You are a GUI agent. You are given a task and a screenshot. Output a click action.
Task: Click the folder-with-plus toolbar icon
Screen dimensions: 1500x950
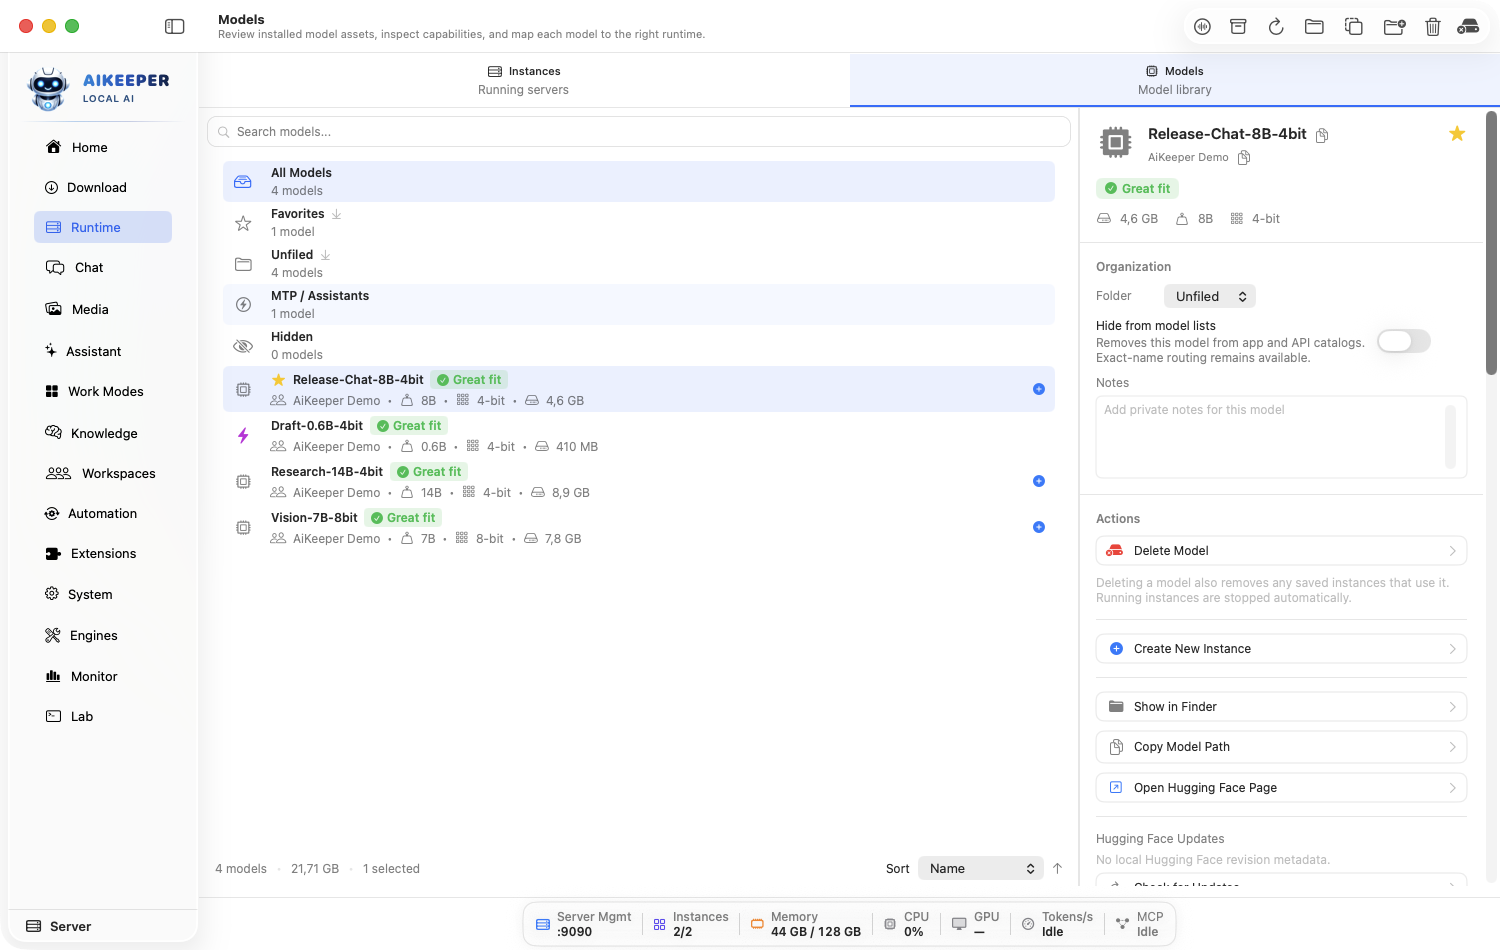click(x=1394, y=27)
